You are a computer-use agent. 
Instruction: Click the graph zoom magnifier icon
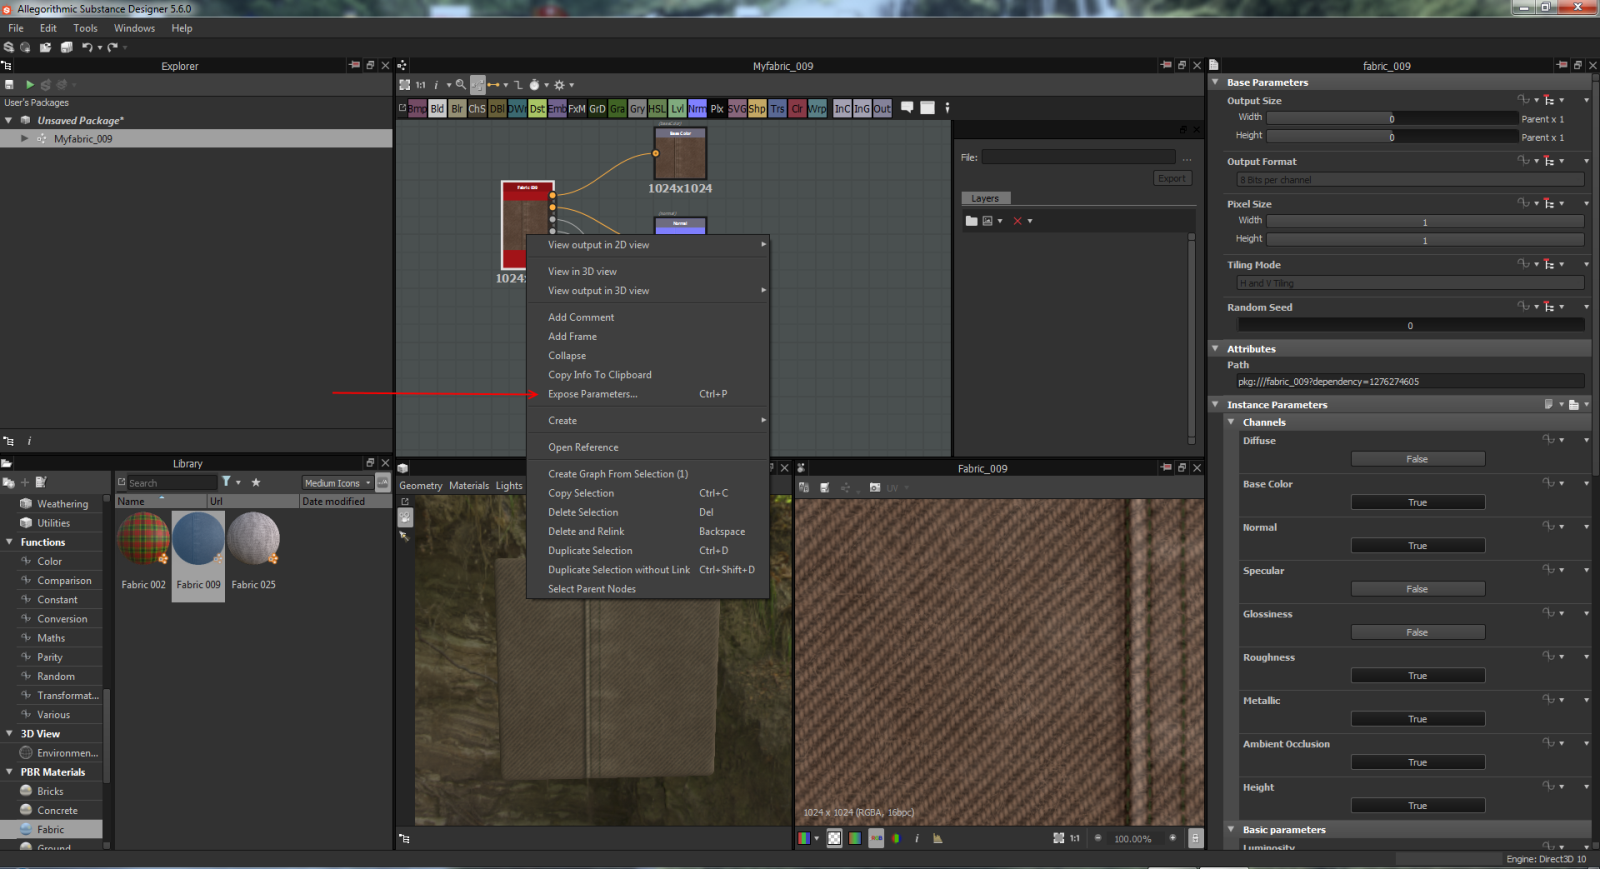click(461, 85)
